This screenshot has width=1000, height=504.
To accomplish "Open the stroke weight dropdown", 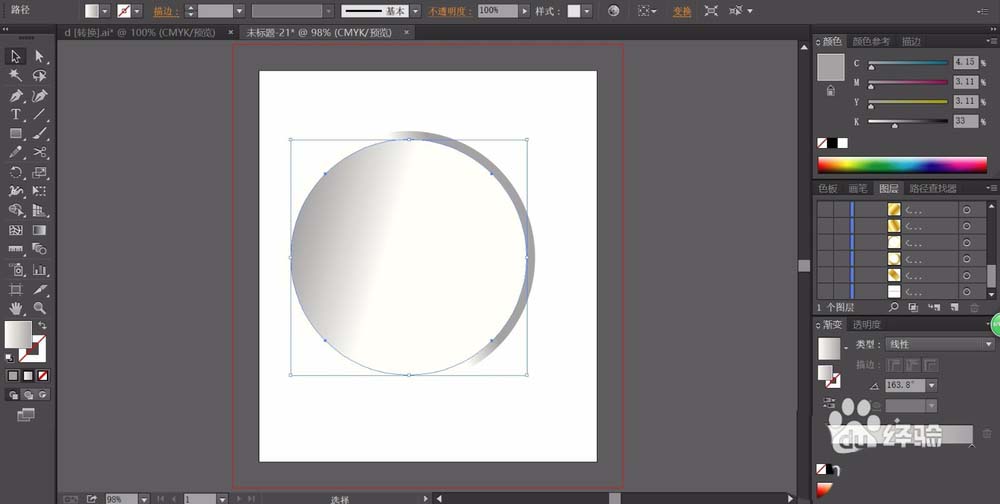I will pyautogui.click(x=239, y=11).
